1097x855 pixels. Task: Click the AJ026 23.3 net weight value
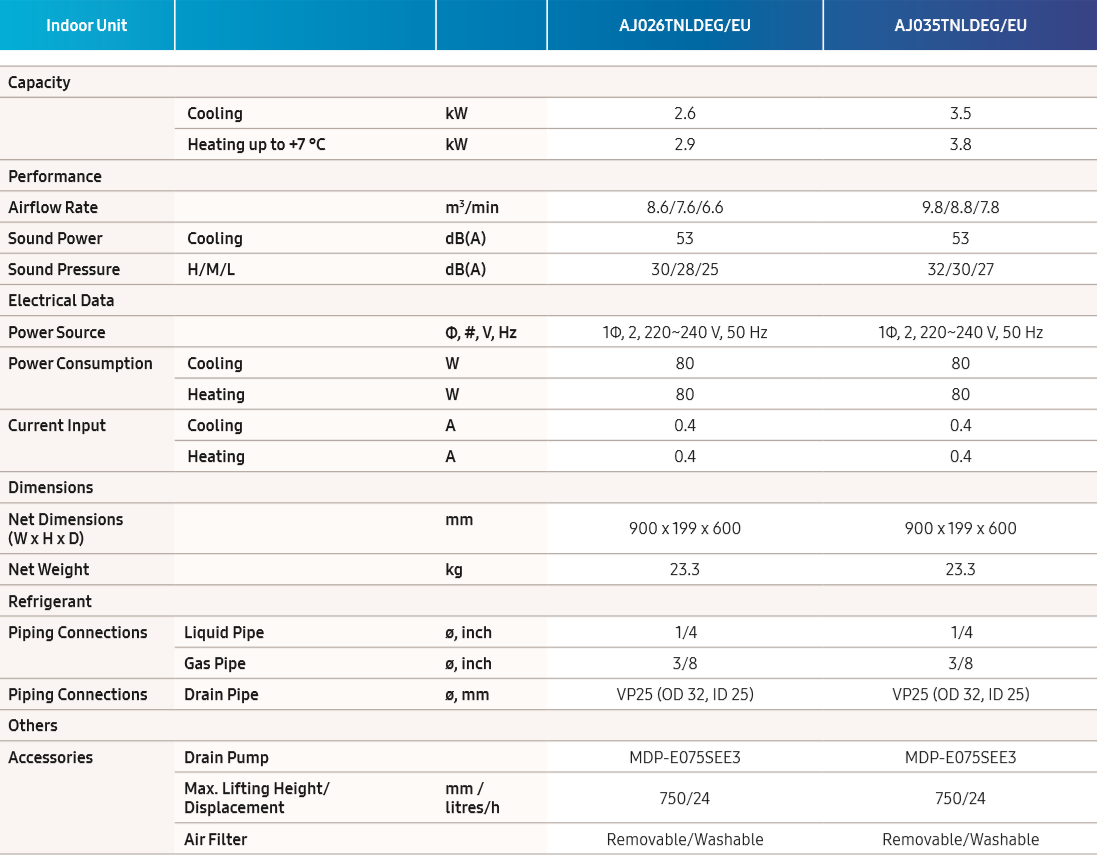685,570
